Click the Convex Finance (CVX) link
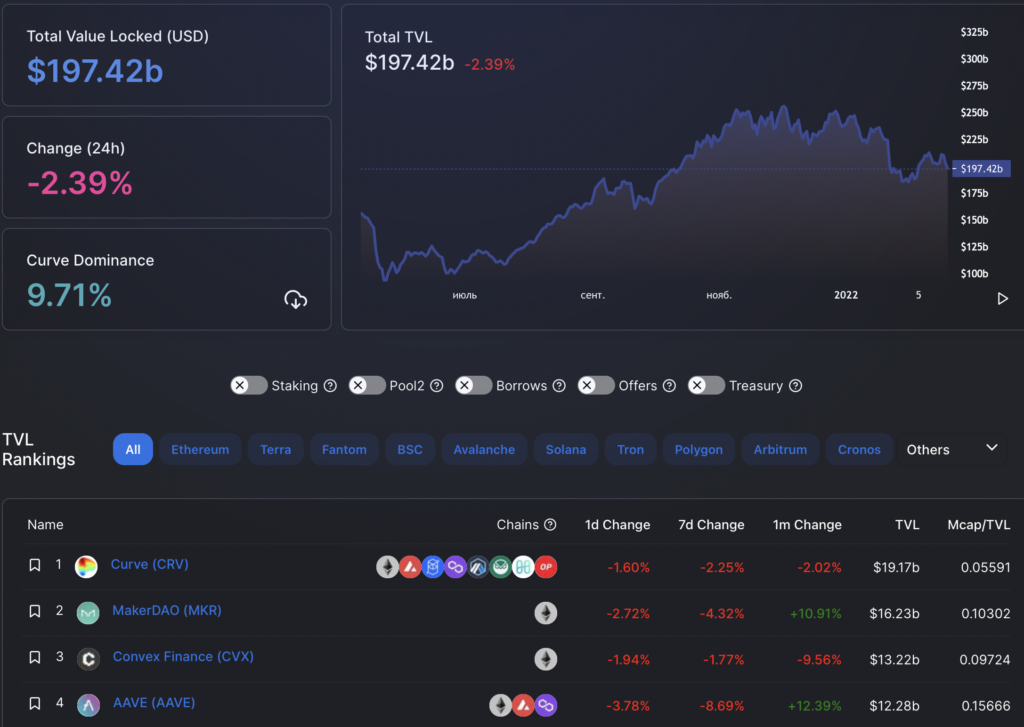 pos(183,656)
